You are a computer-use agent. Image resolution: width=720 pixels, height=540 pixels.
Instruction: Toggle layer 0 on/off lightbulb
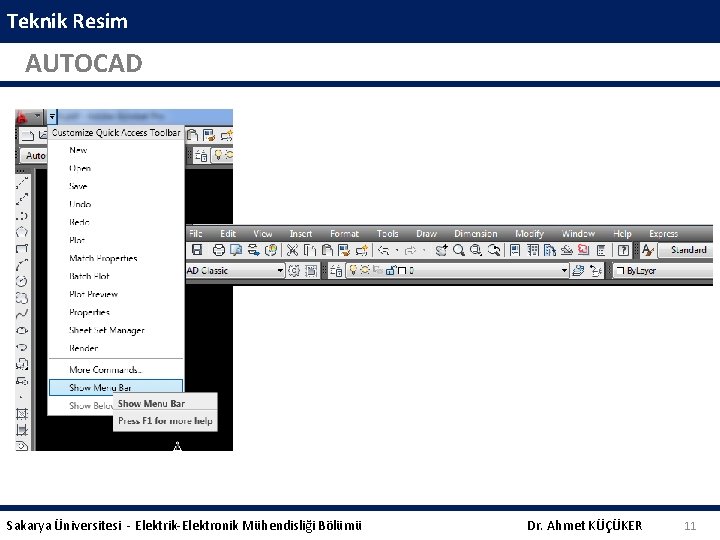click(353, 270)
